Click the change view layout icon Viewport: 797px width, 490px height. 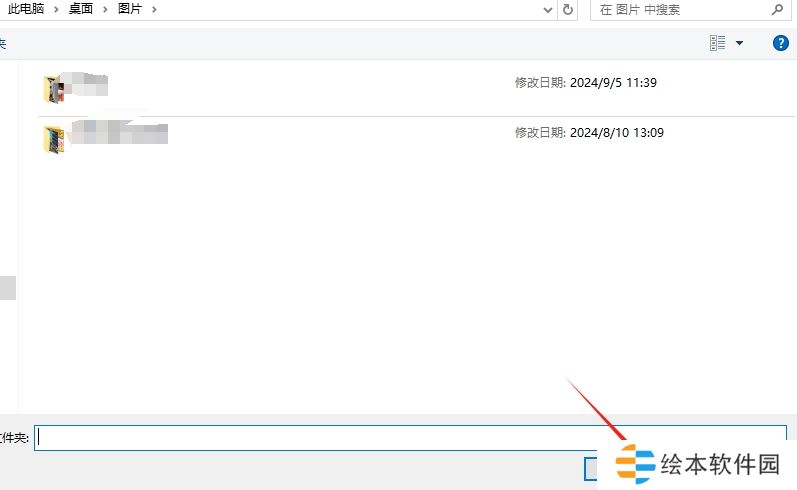(717, 43)
